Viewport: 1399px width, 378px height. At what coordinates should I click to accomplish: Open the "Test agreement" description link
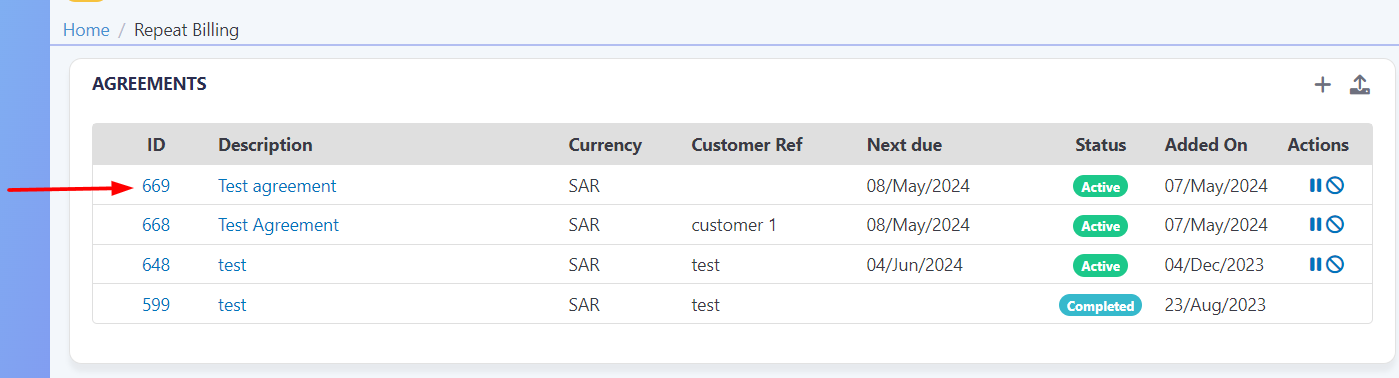[277, 186]
